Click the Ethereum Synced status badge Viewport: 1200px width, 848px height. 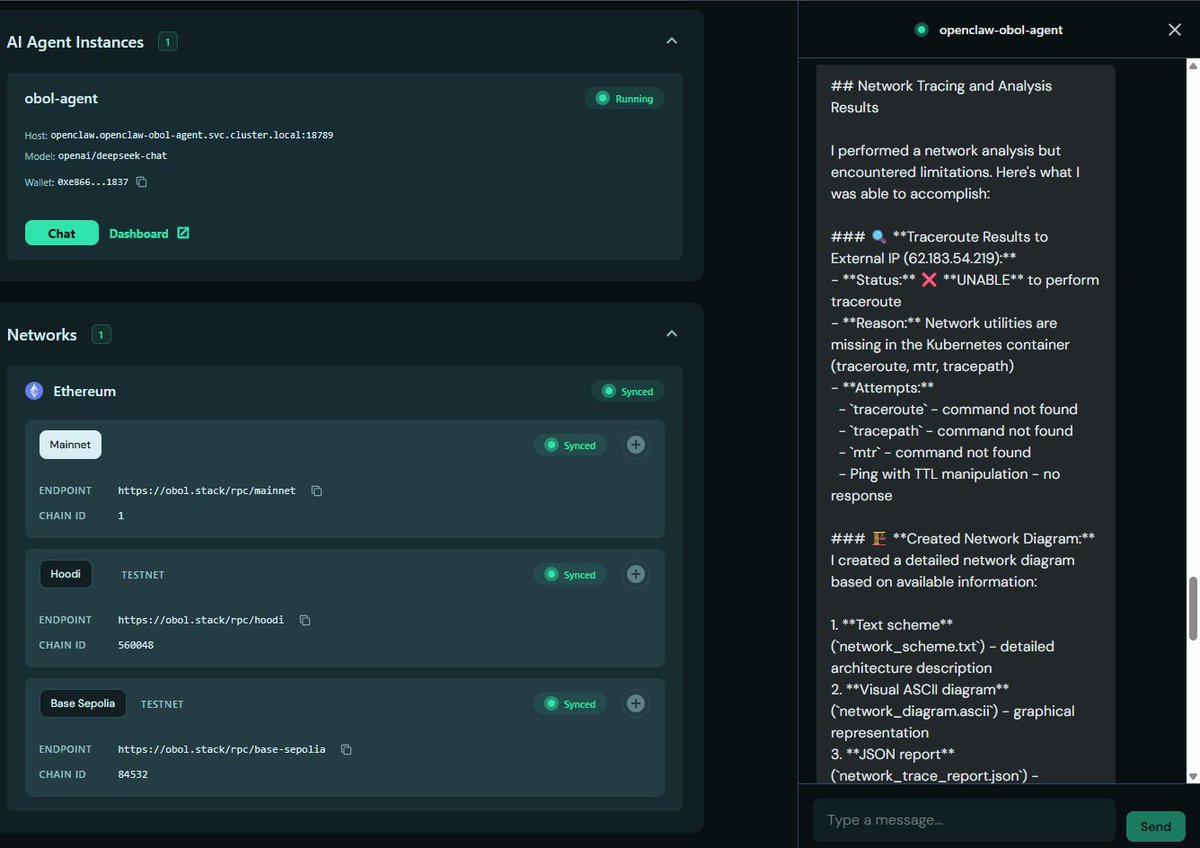tap(627, 391)
